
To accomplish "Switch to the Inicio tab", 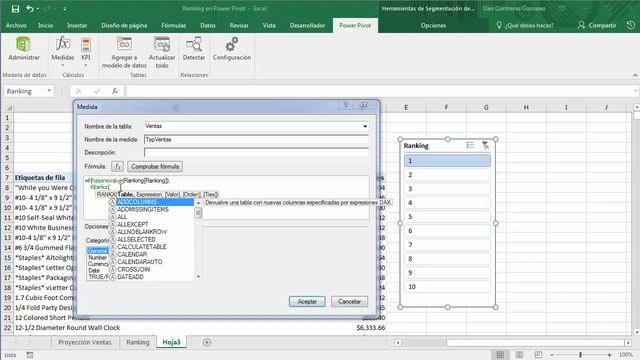I will pos(45,25).
